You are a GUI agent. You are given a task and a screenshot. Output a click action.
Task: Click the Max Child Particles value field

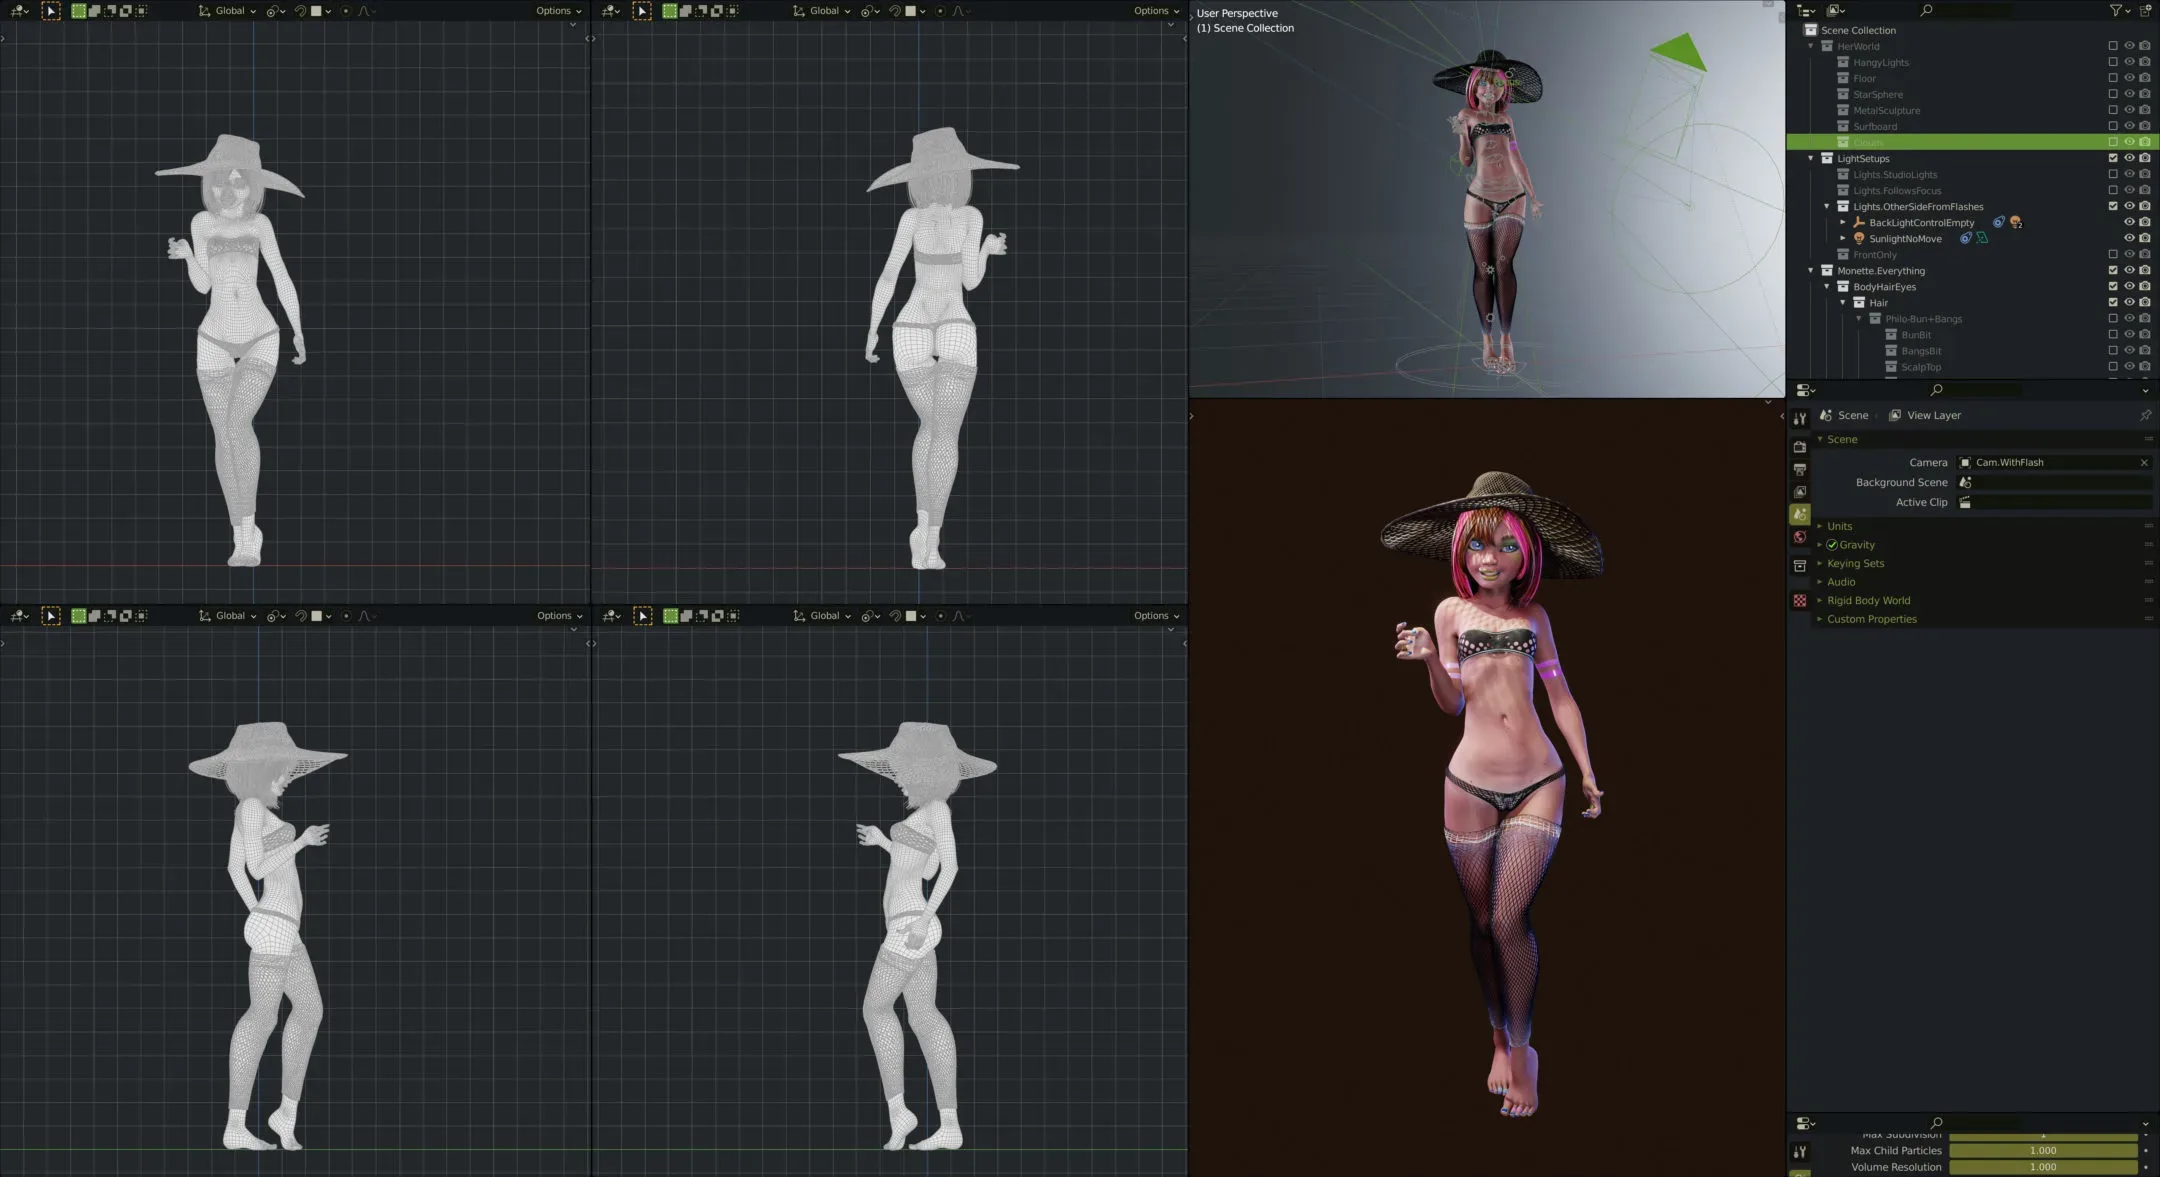click(2043, 1150)
